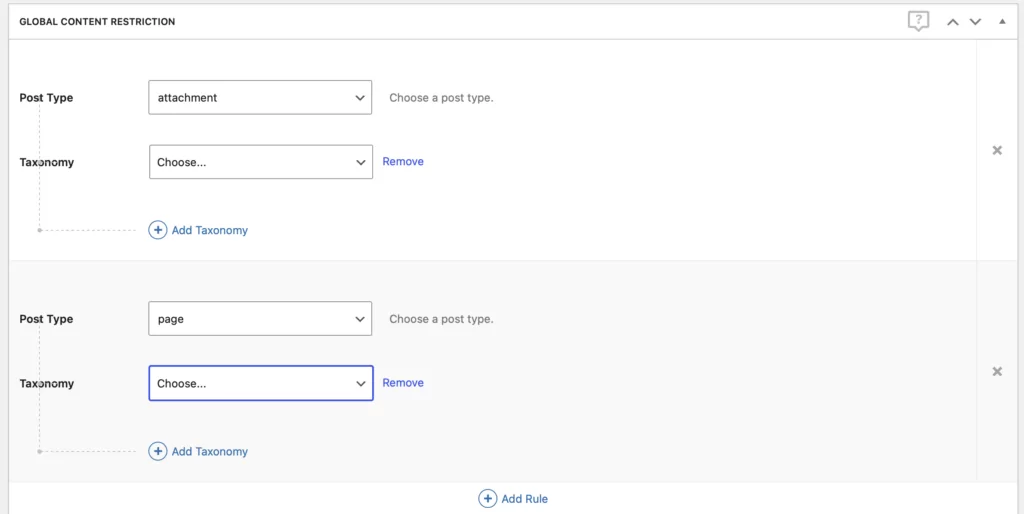Remove the taxonomy from page rule
This screenshot has height=514, width=1024.
click(x=403, y=383)
